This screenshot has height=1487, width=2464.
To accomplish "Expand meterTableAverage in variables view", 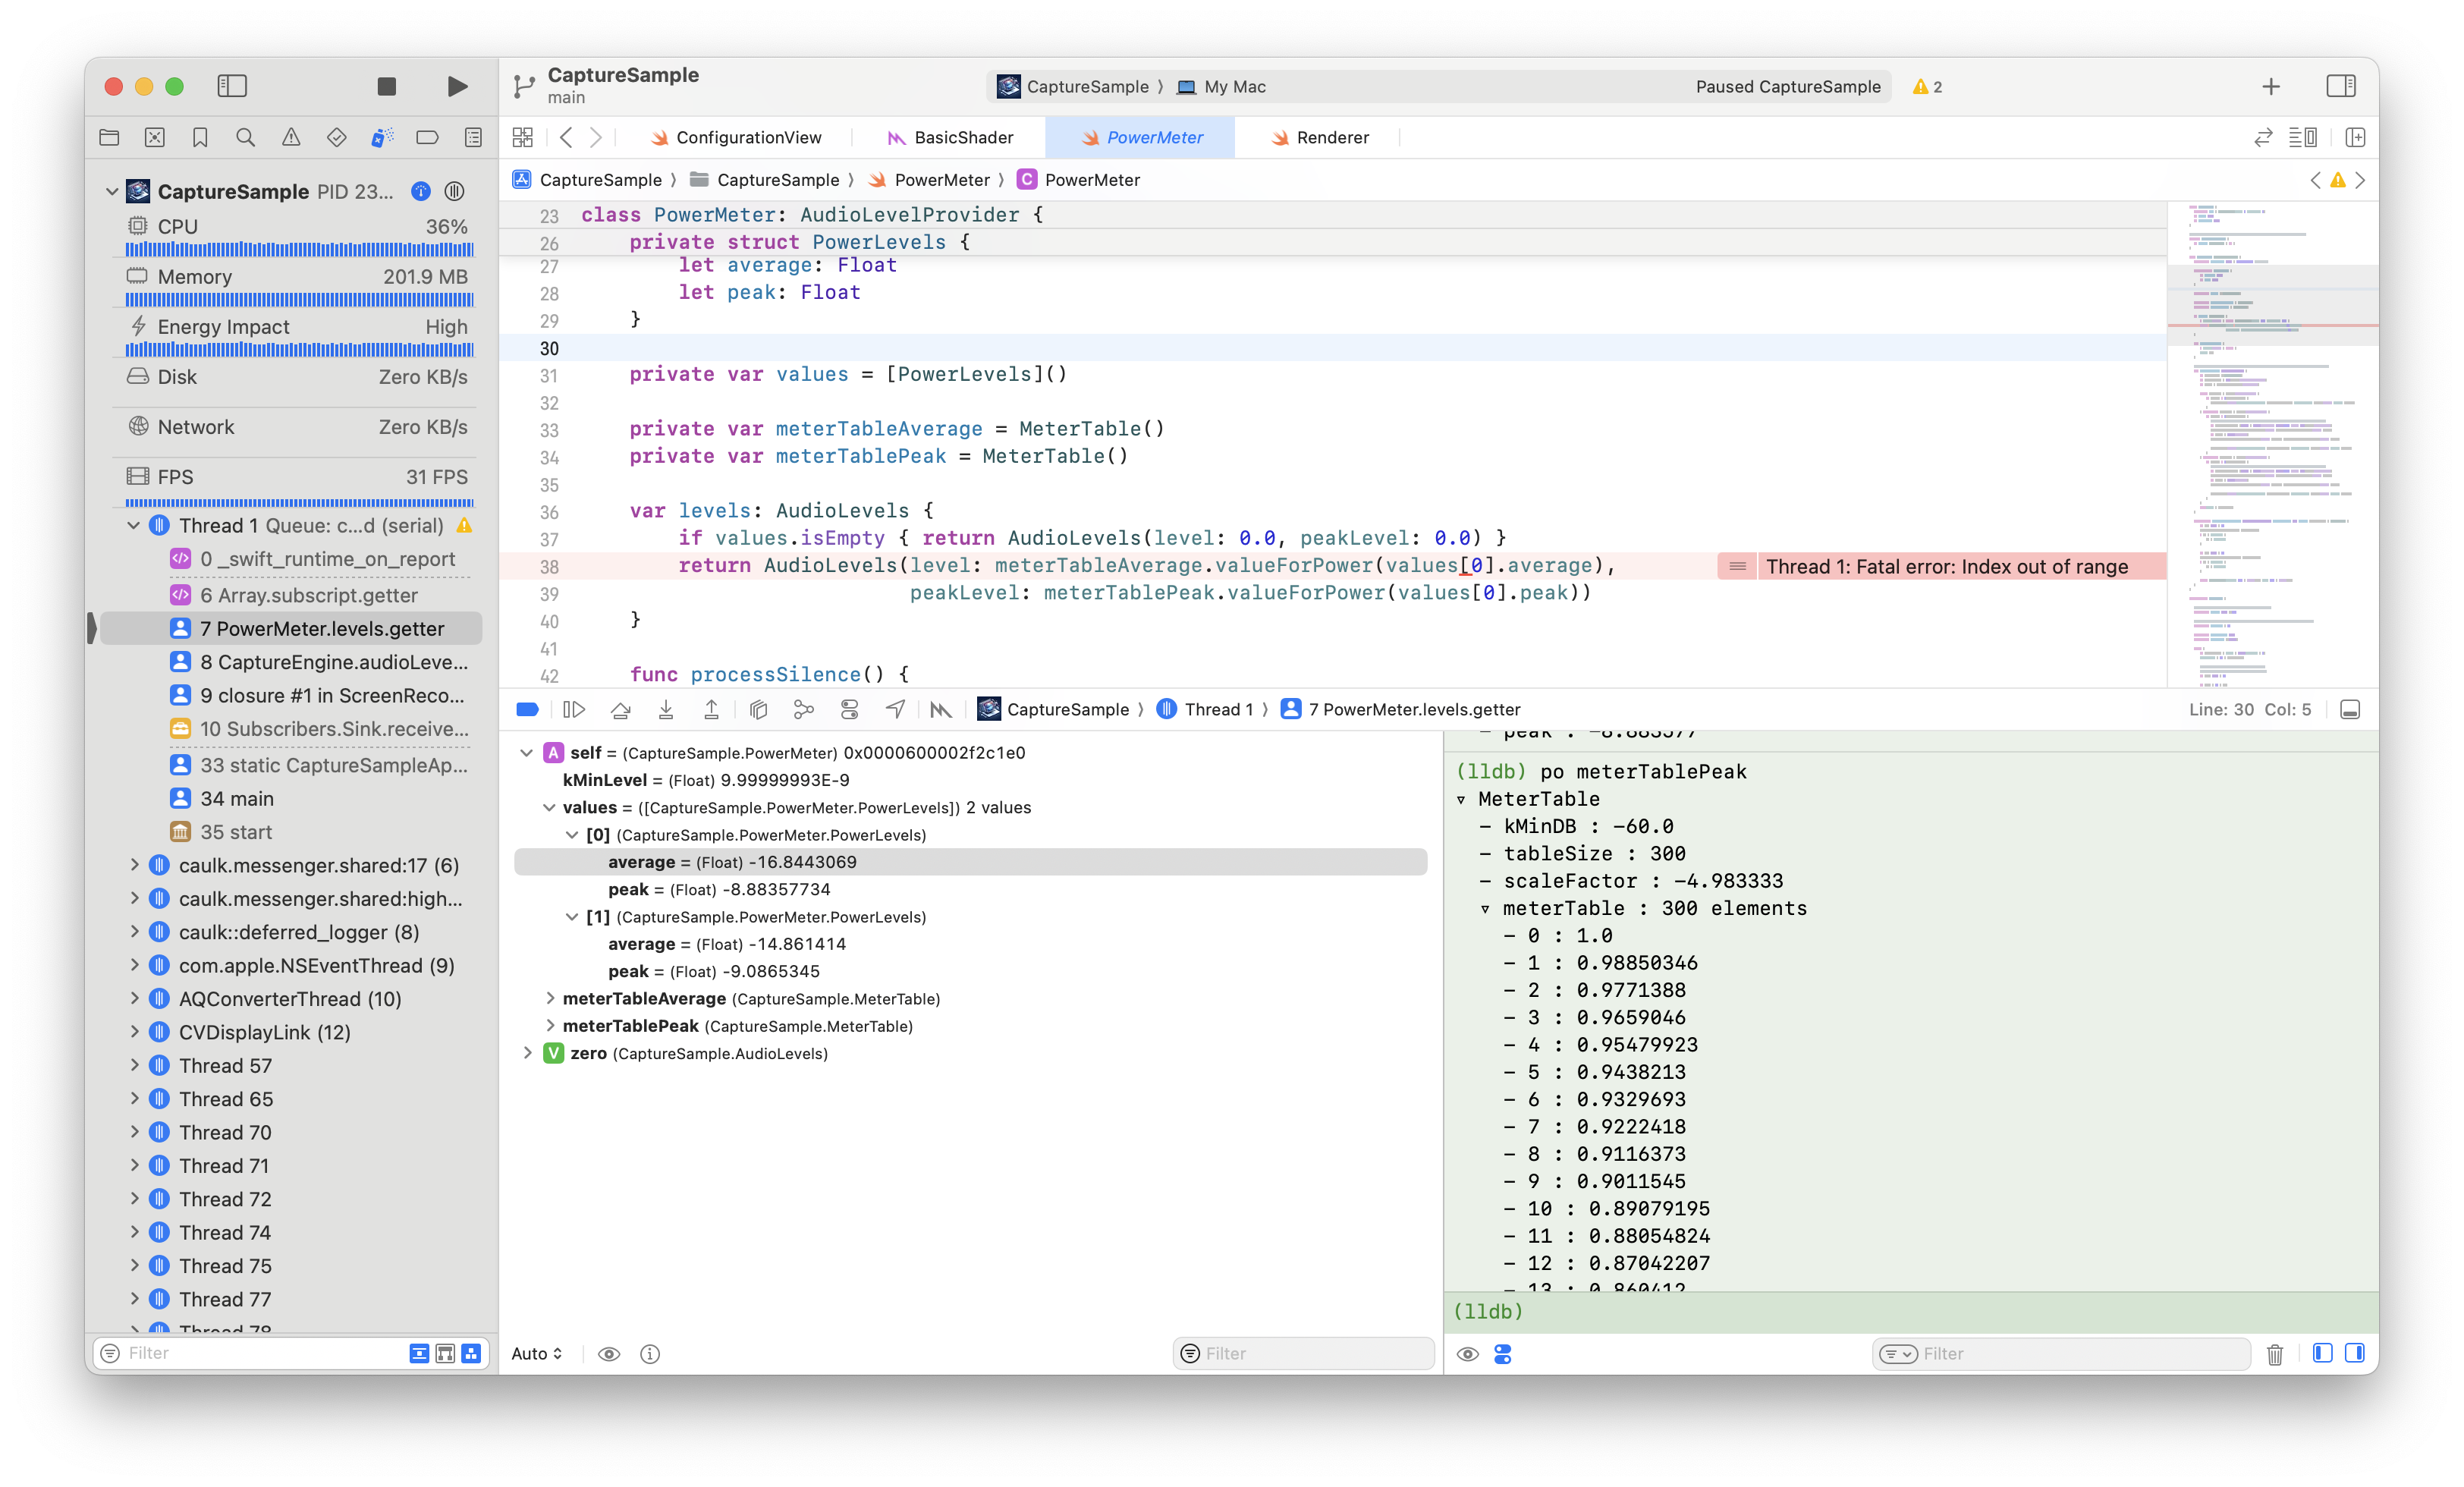I will (x=549, y=998).
